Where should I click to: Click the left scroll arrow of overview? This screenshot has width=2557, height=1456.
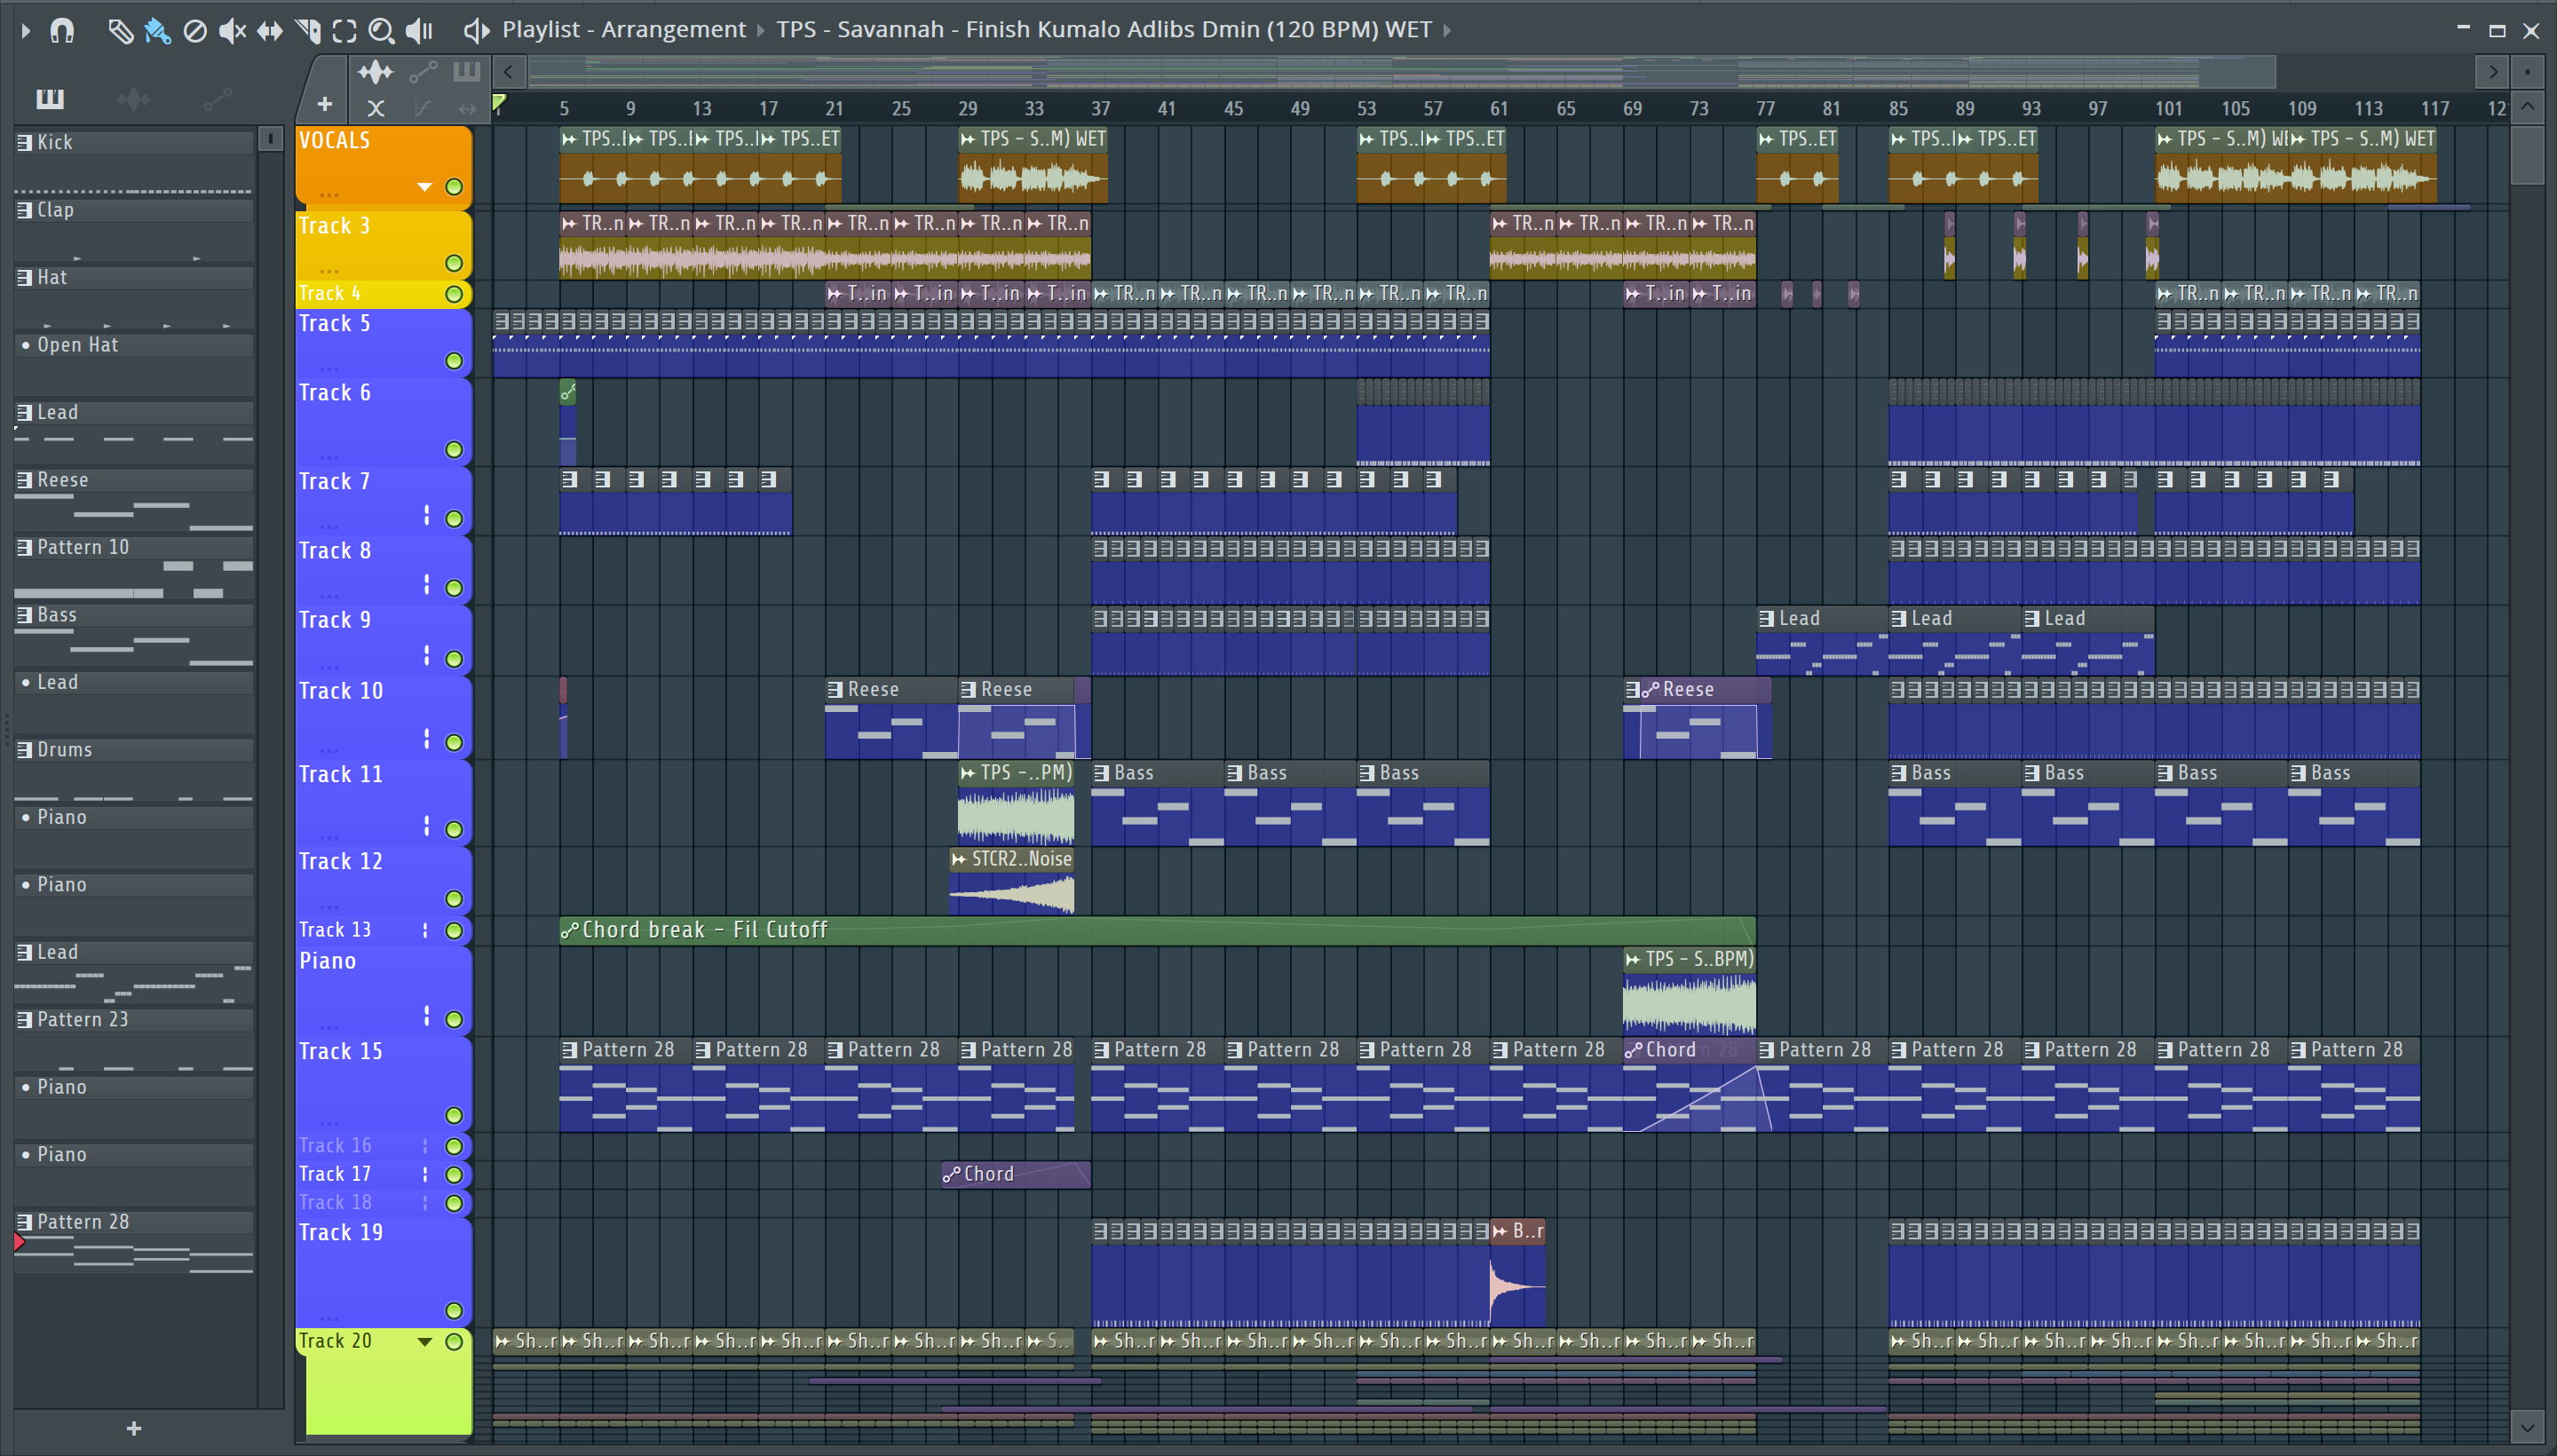tap(508, 72)
